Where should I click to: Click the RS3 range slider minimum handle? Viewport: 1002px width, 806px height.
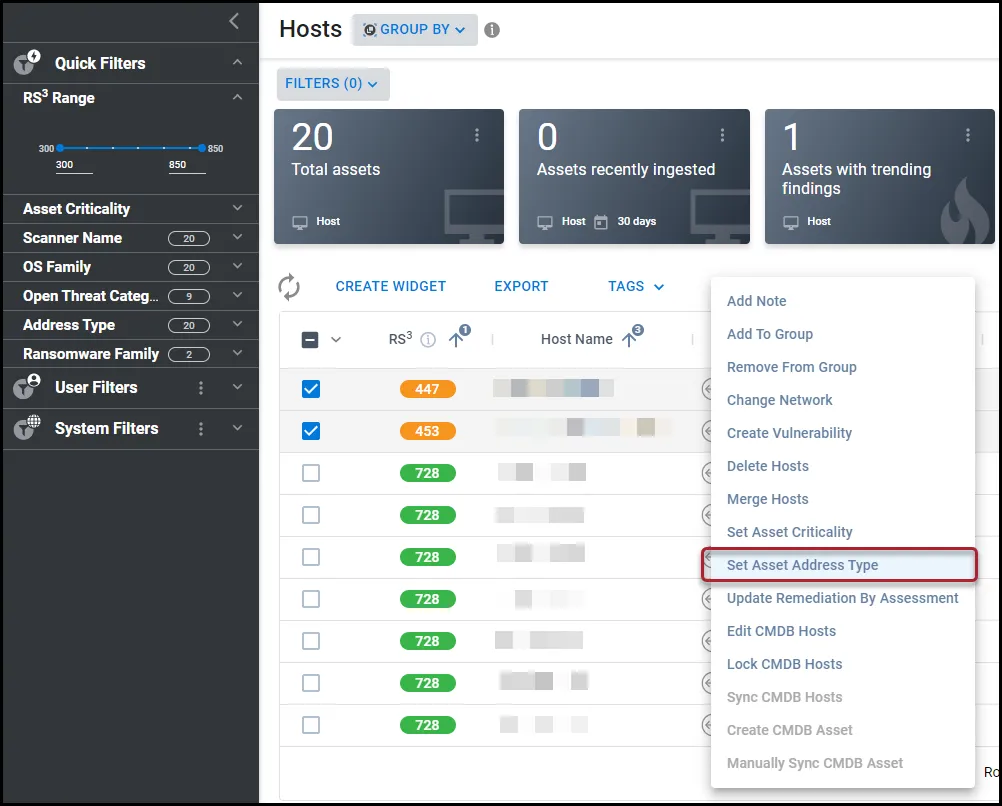pyautogui.click(x=60, y=148)
